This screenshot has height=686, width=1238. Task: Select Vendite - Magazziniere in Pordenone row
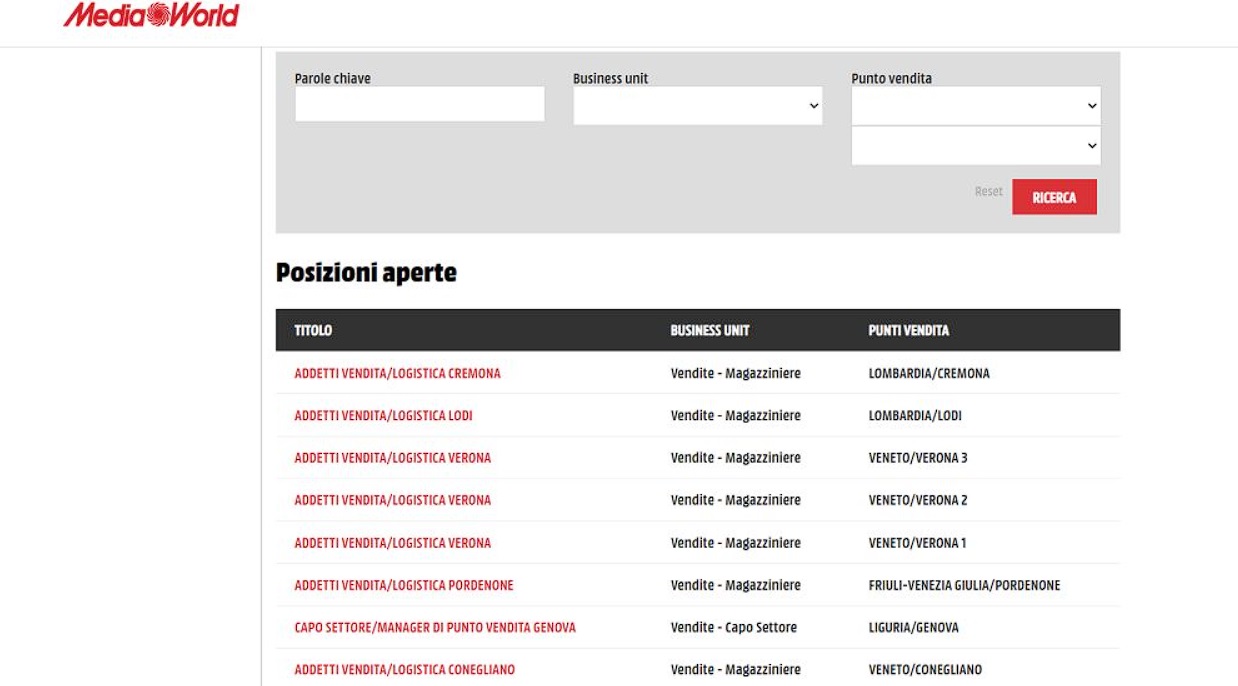click(x=736, y=585)
